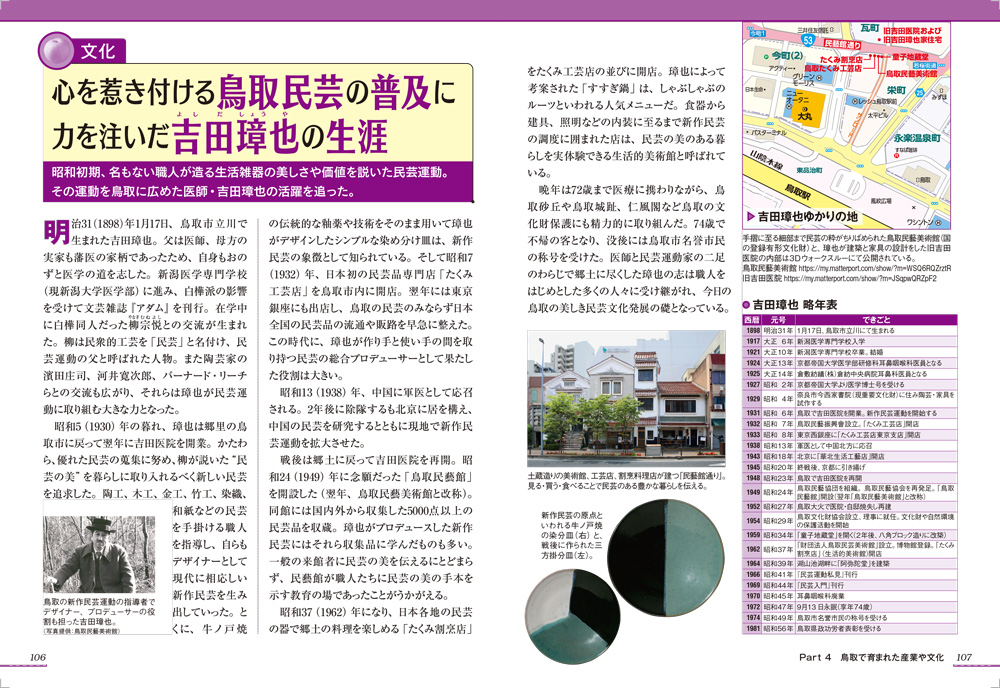Click the headline word 鳥取民芸

(x=281, y=94)
